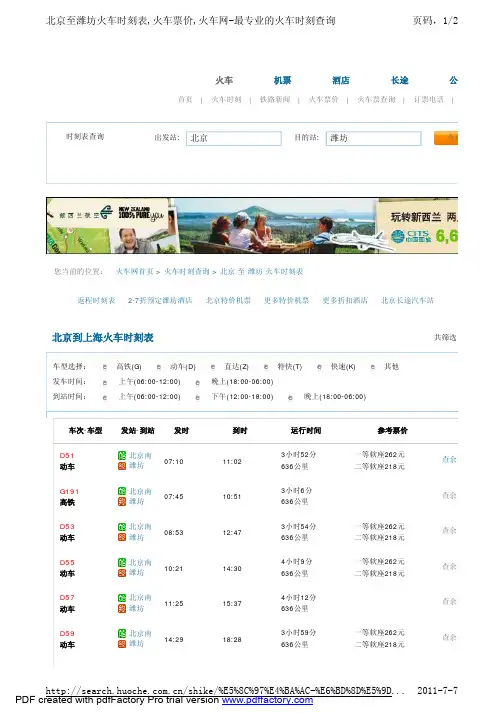Click green departure station icon in D51 row
504x713 pixels.
(122, 455)
